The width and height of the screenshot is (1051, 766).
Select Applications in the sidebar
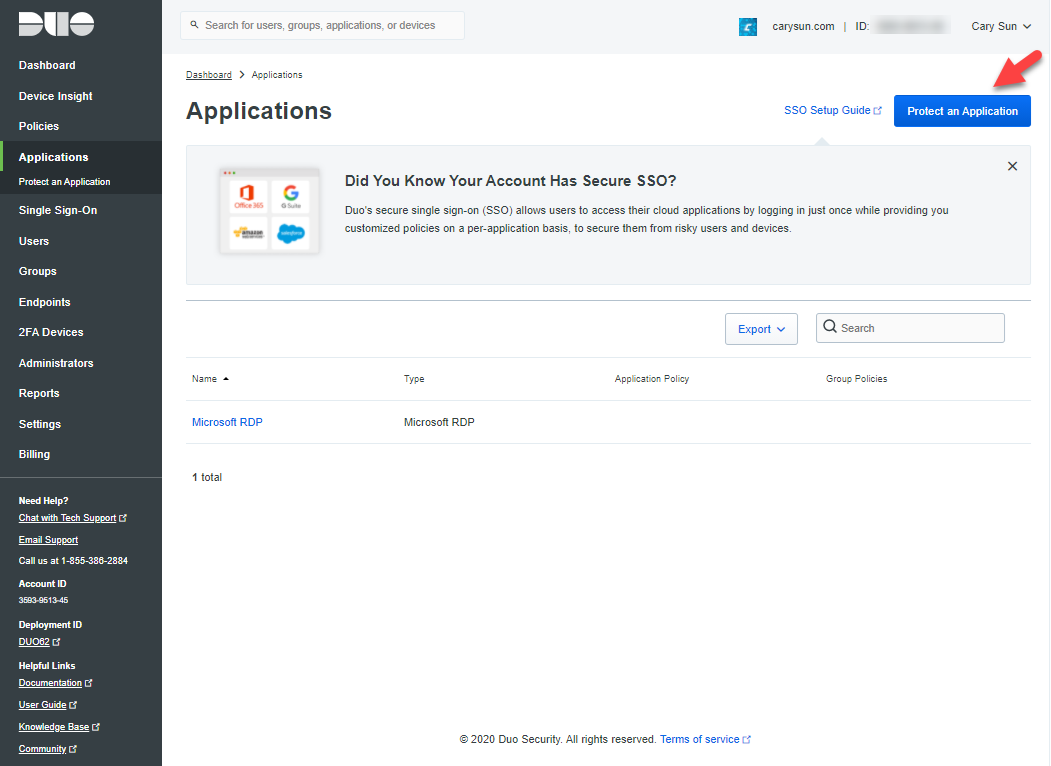(54, 157)
